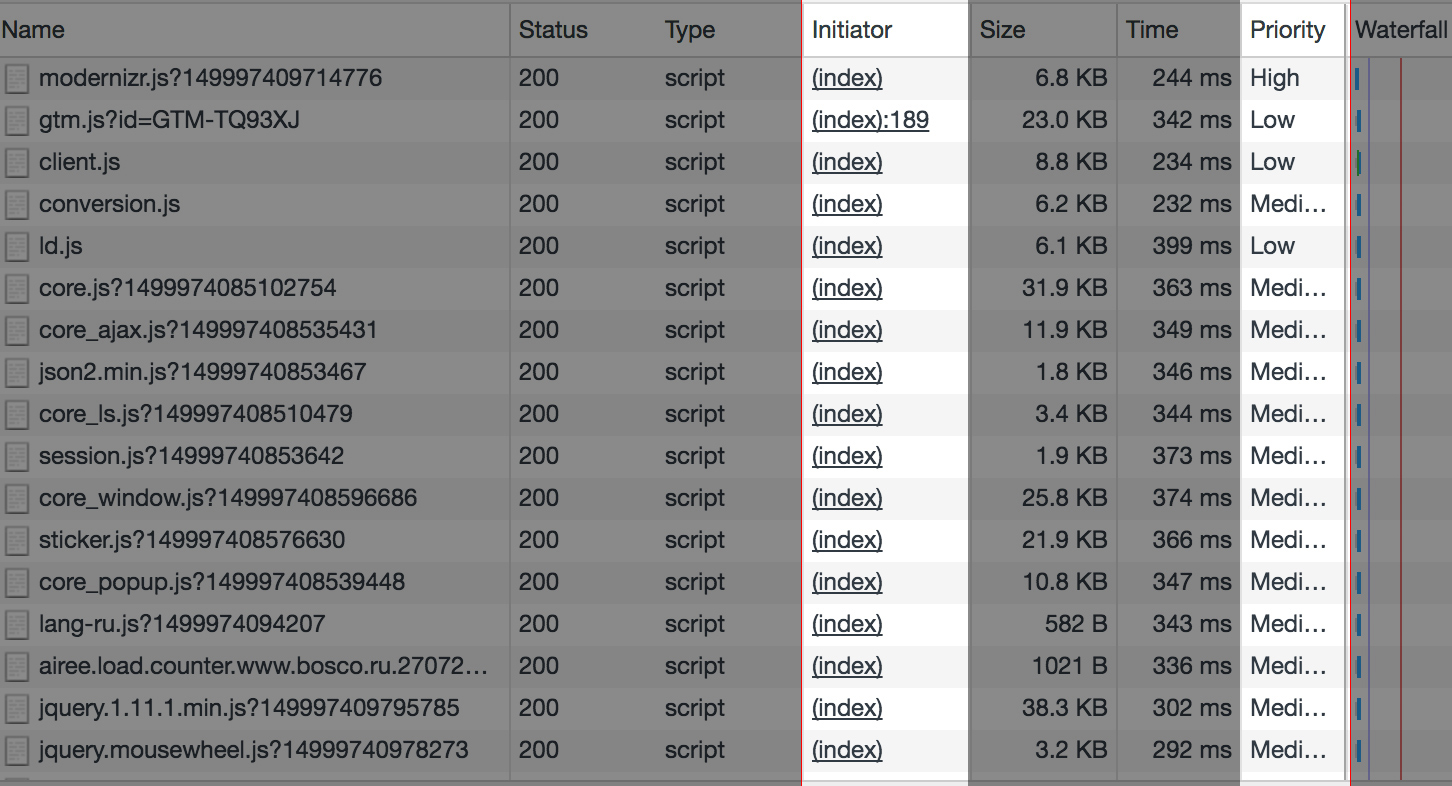Select the file icon beside jquery.mousewheel.js
Viewport: 1452px width, 786px height.
pos(16,750)
